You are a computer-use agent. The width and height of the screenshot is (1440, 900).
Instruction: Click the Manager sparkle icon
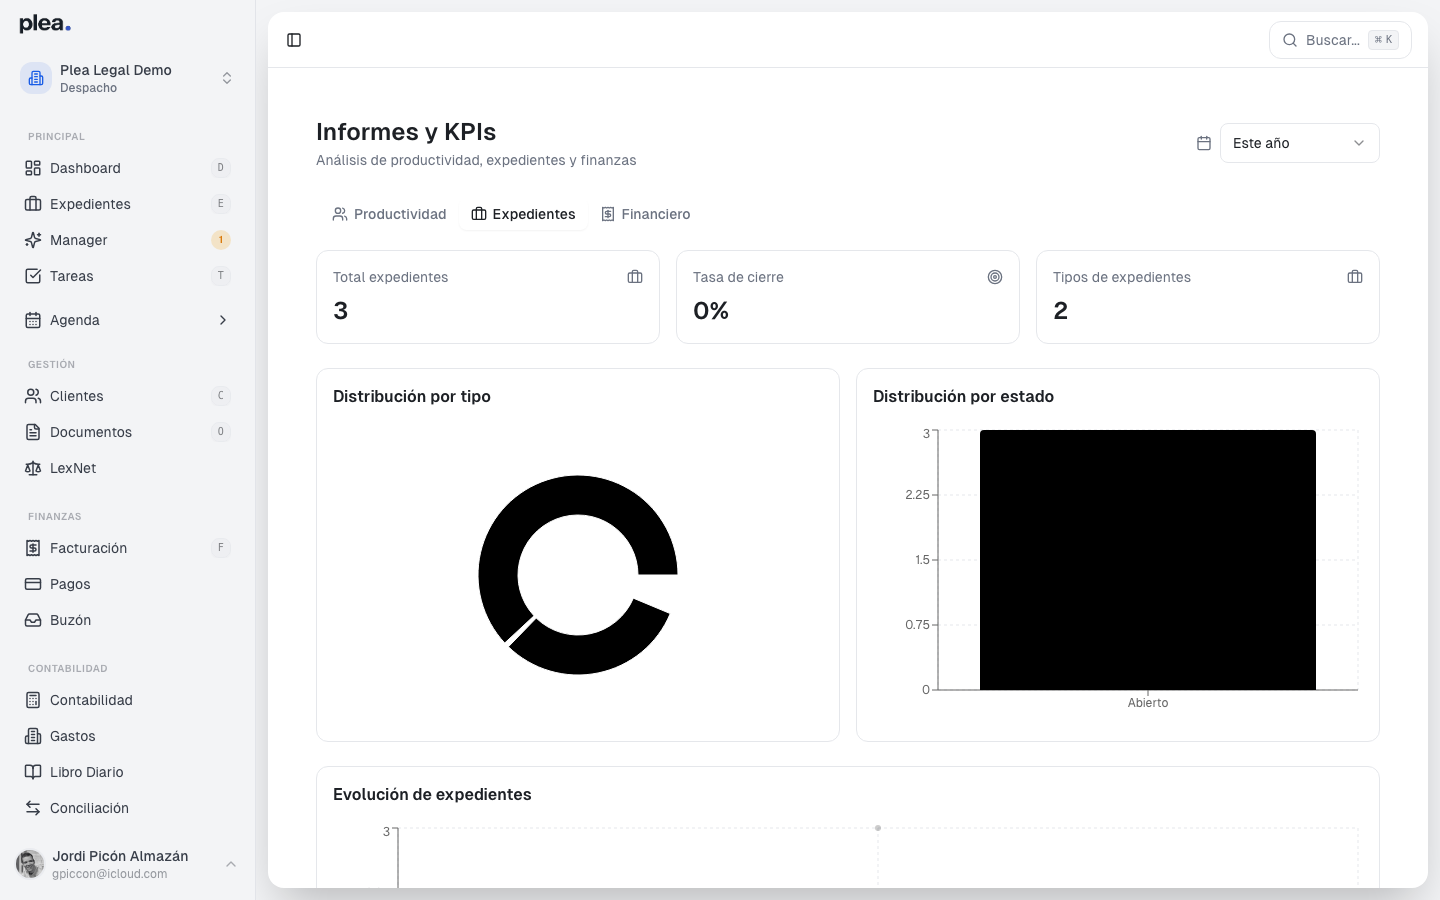(x=33, y=240)
